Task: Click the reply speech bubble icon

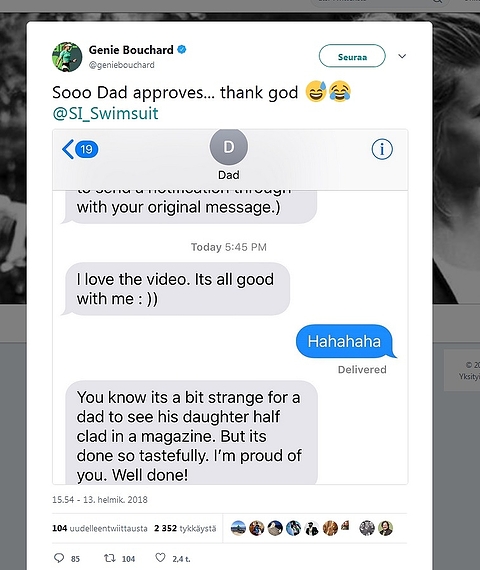Action: [59, 558]
